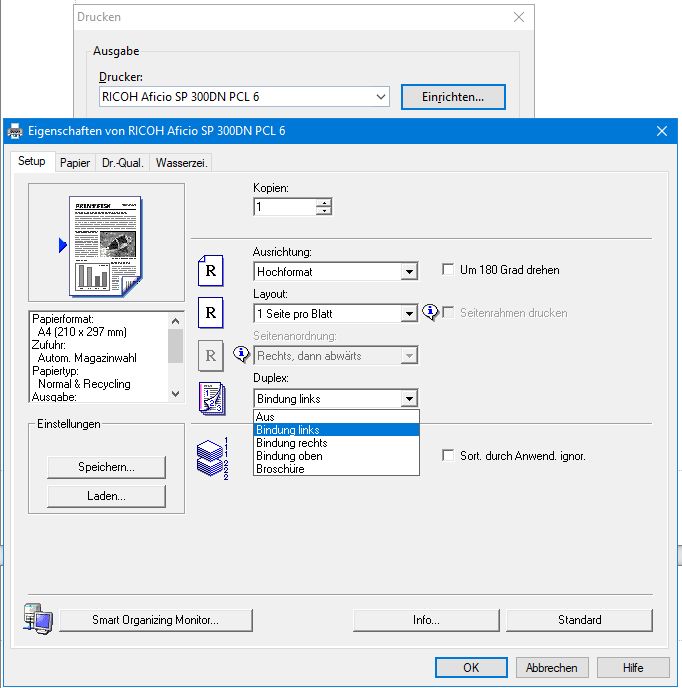The height and width of the screenshot is (688, 682).
Task: Click the Normal & Recycling summary line
Action: (84, 384)
